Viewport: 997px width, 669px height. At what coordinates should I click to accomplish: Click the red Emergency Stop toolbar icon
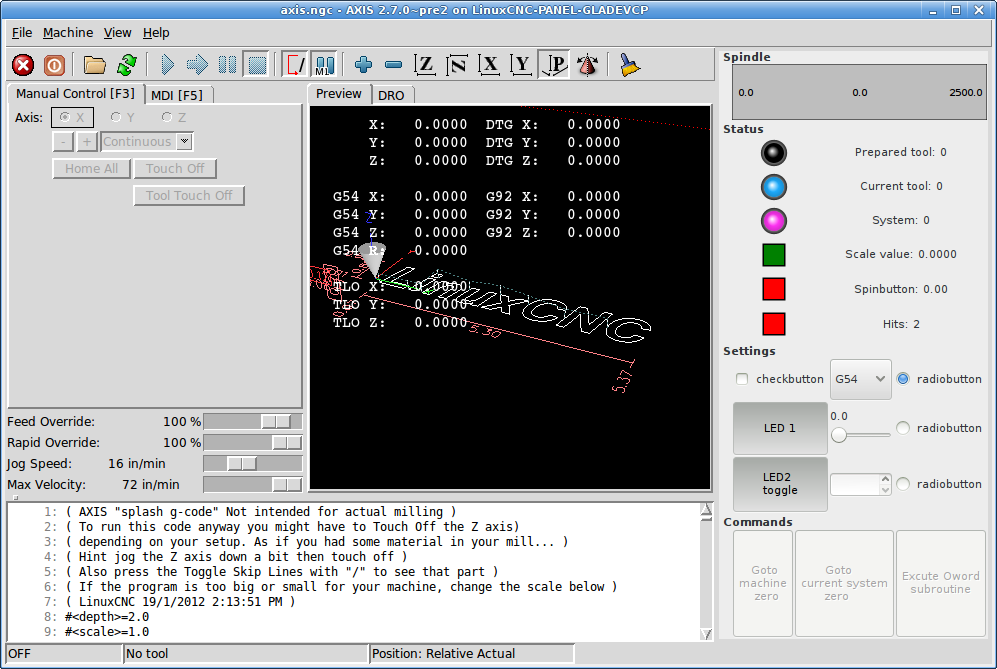pyautogui.click(x=23, y=65)
